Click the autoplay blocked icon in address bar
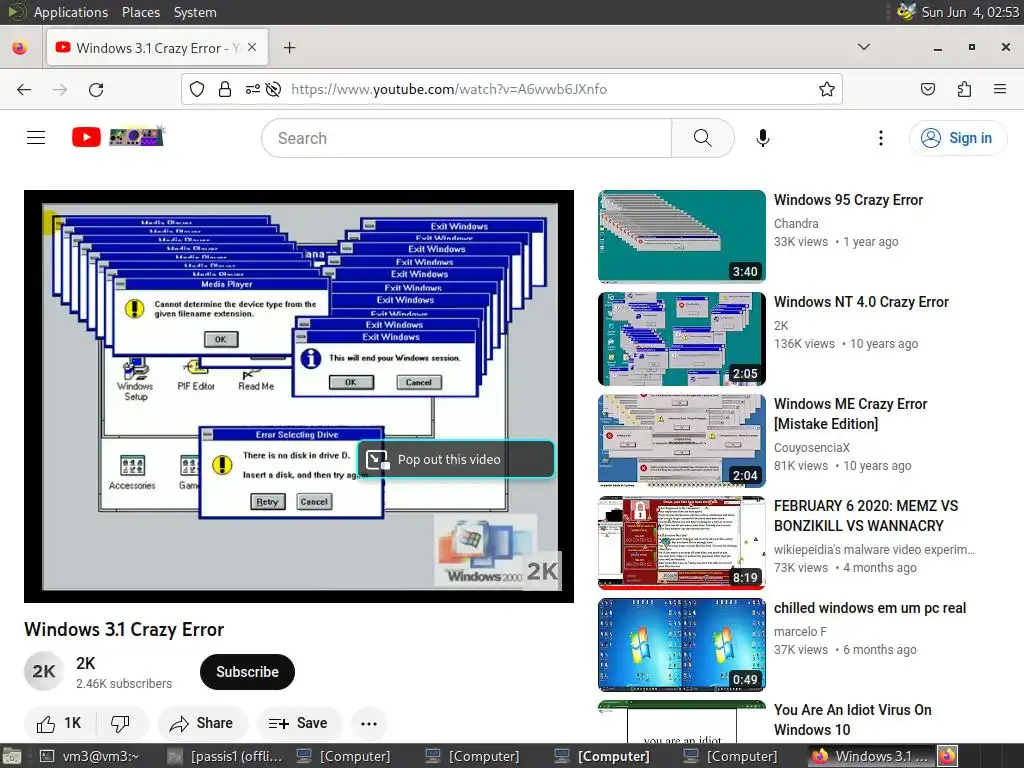1024x768 pixels. point(274,89)
